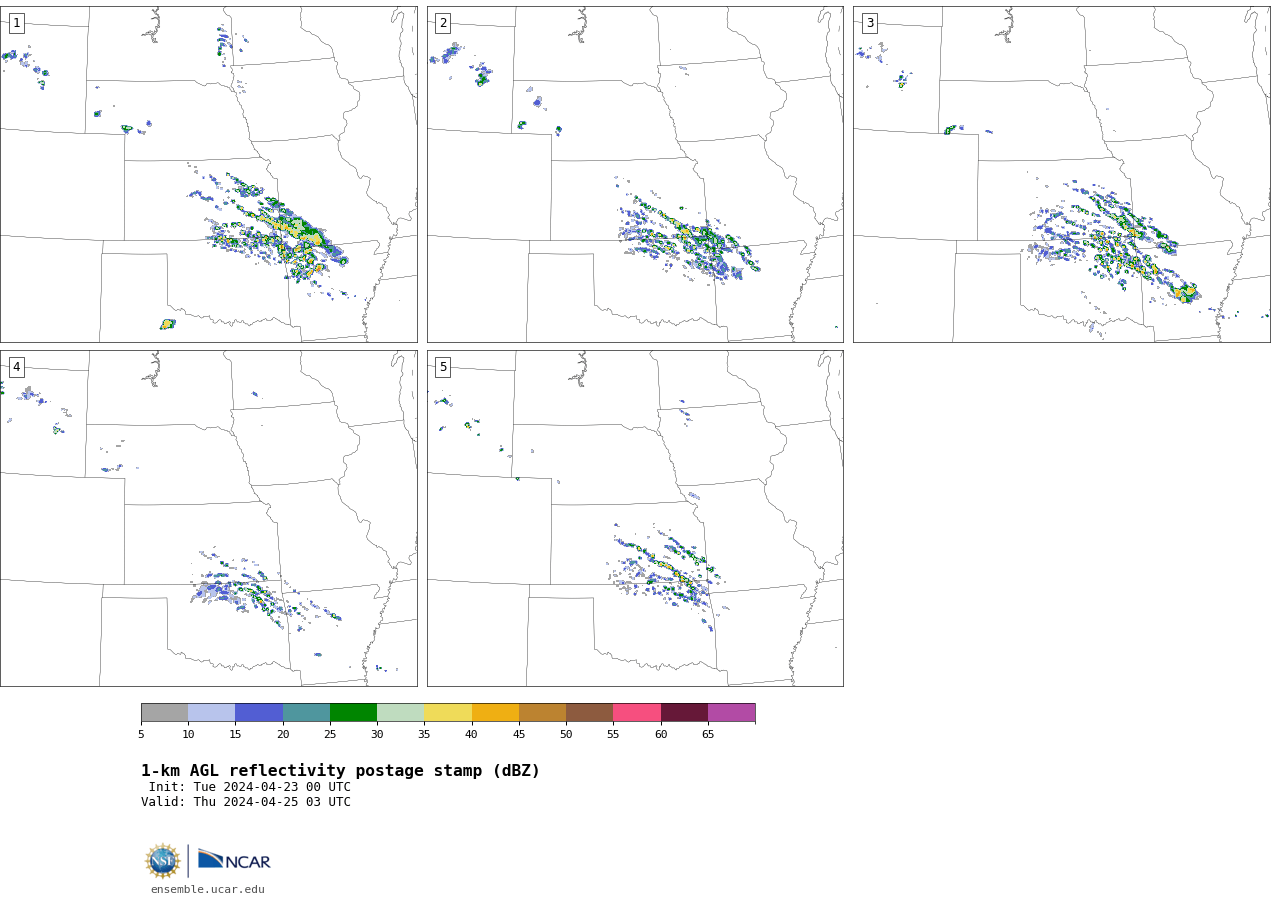The image size is (1280, 901).
Task: Click the Init: Tue 2024-04-23 00 UTC text
Action: pyautogui.click(x=250, y=787)
